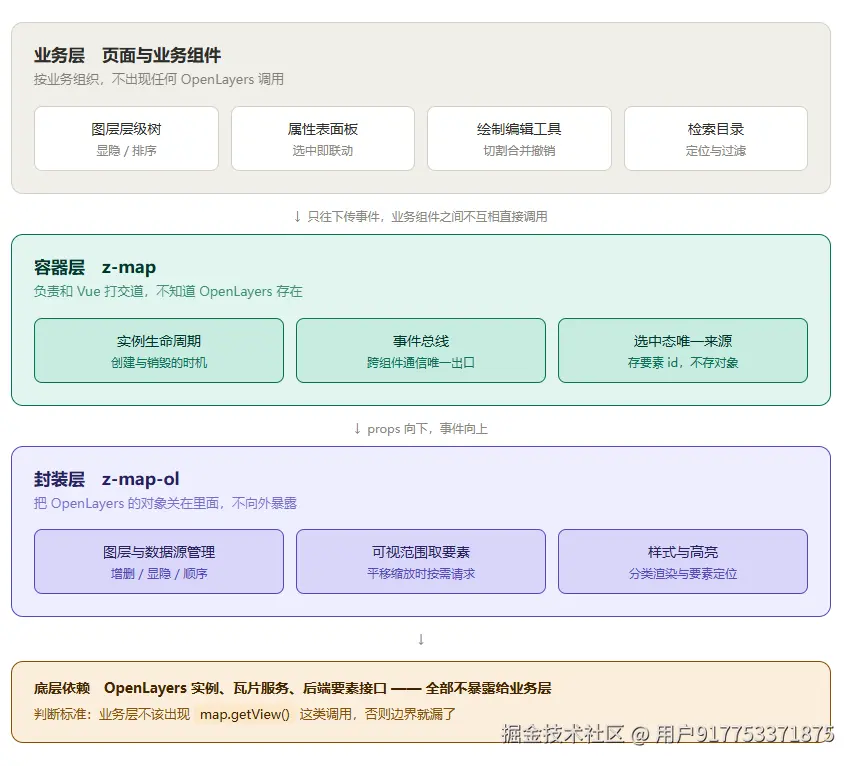
Task: Click the 图层层级树 card
Action: [x=126, y=138]
